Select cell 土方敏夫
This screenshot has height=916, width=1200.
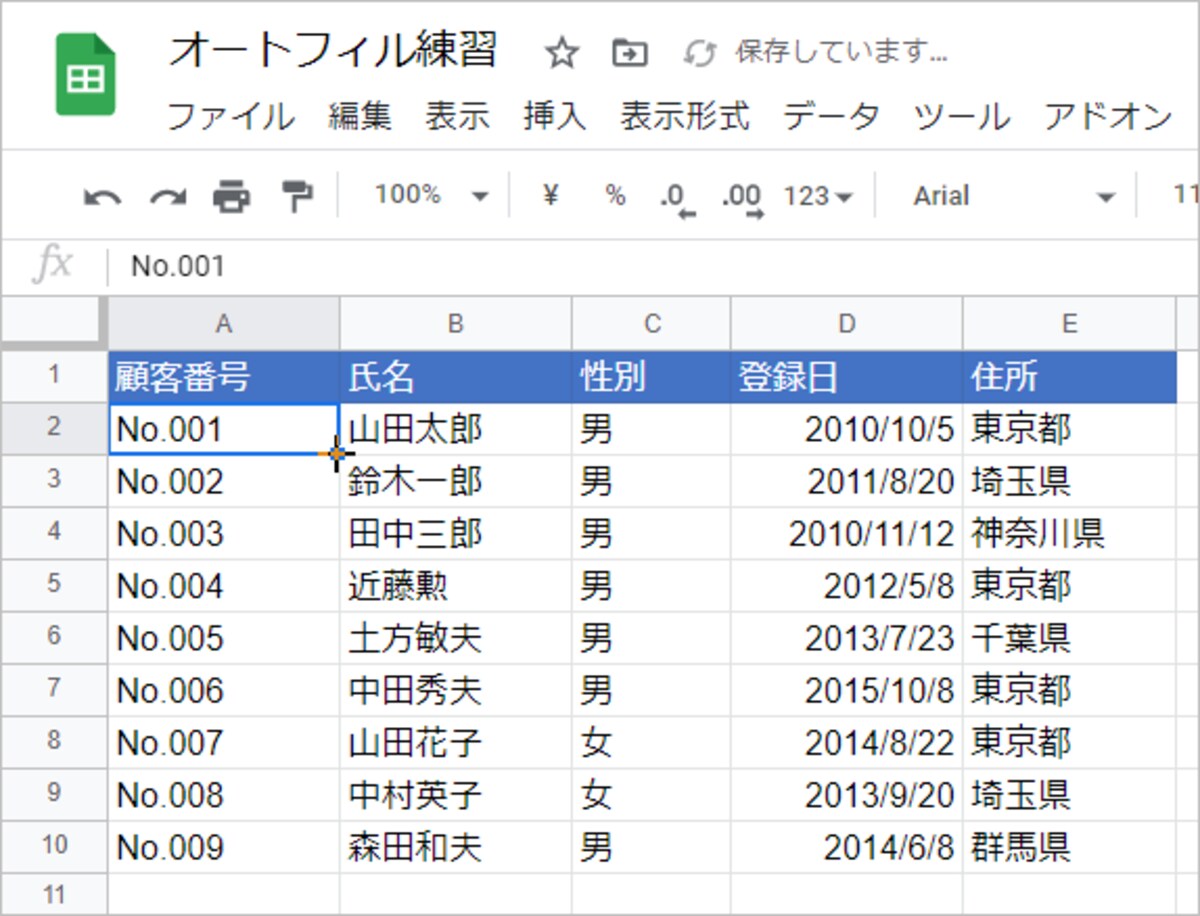tap(455, 637)
